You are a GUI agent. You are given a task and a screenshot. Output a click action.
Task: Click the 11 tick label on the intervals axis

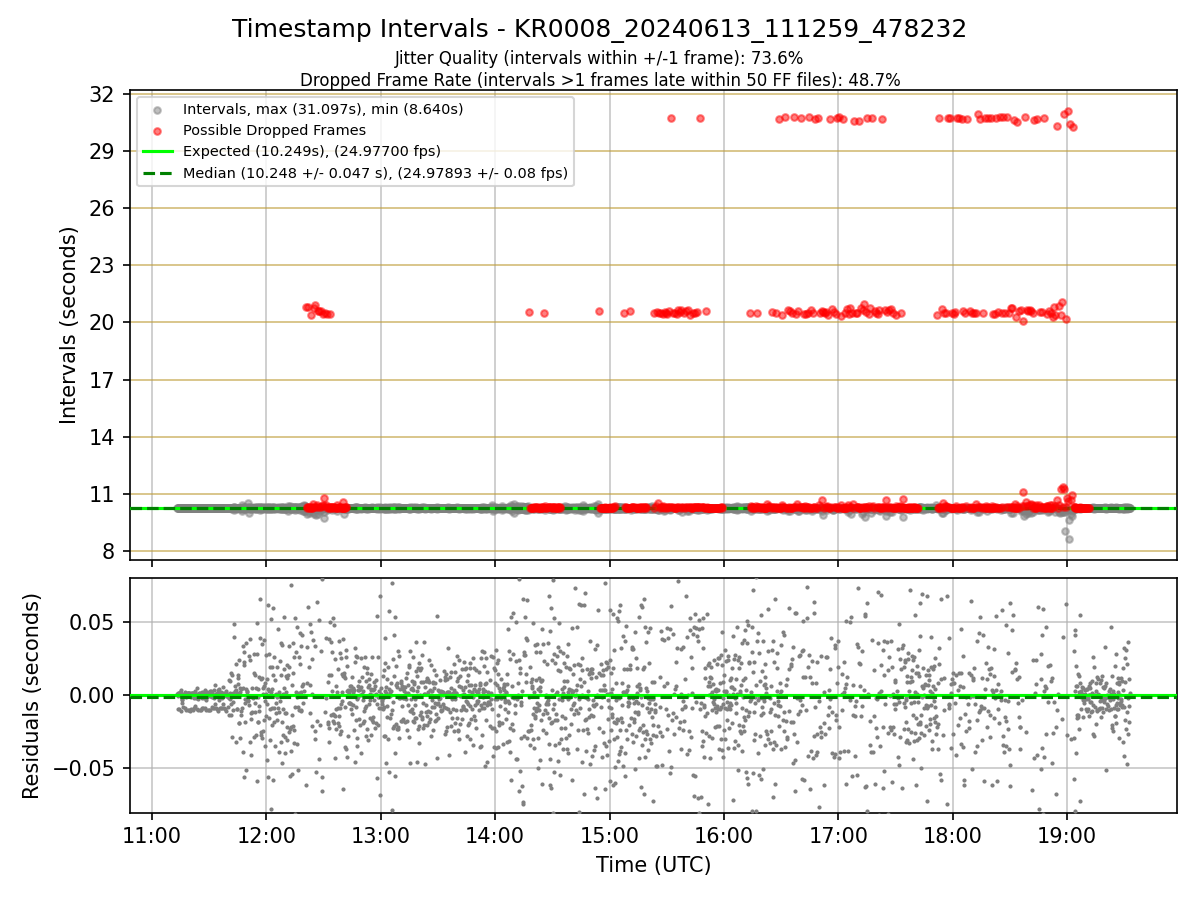[103, 495]
